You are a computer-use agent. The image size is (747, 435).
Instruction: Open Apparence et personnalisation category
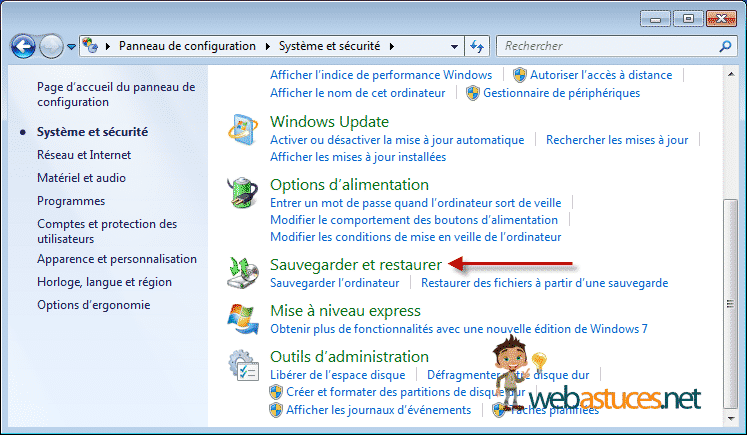pos(117,259)
